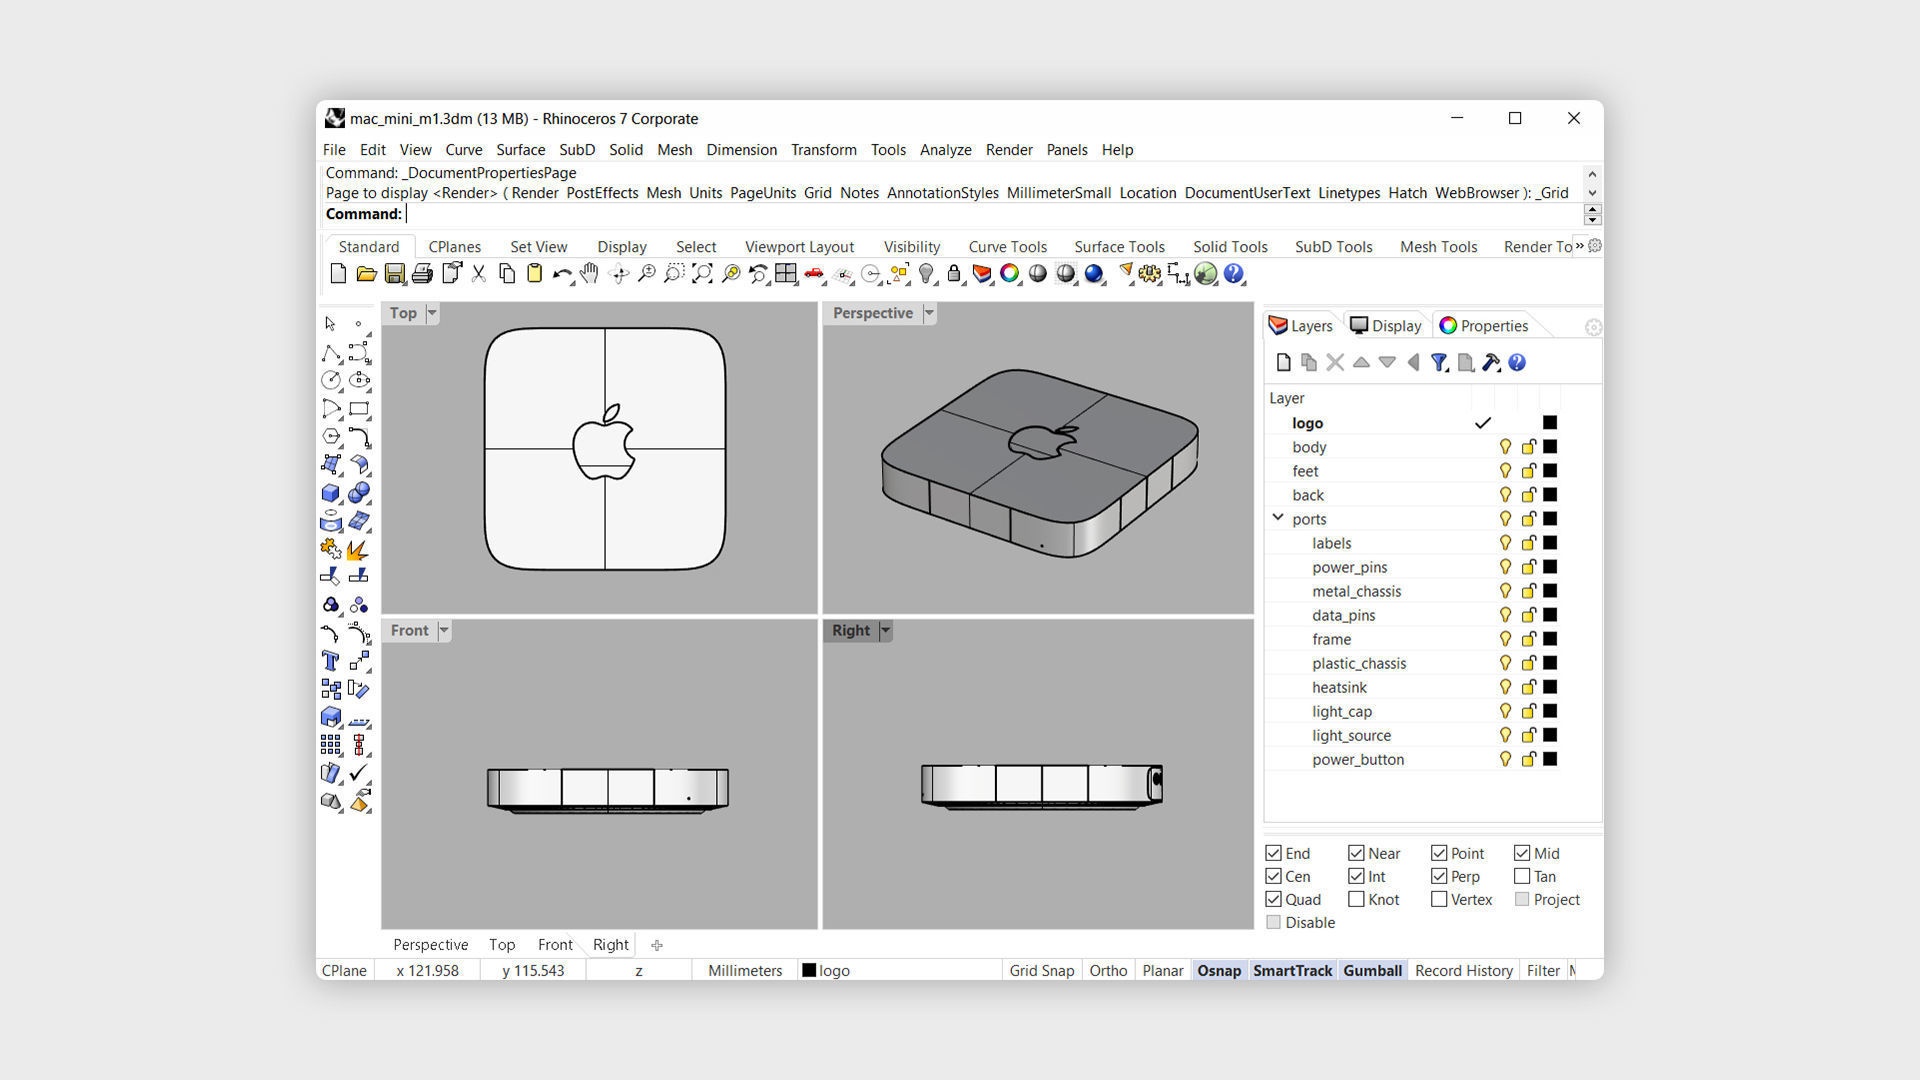Click the Help question mark toolbar icon
The image size is (1920, 1080).
[1234, 274]
